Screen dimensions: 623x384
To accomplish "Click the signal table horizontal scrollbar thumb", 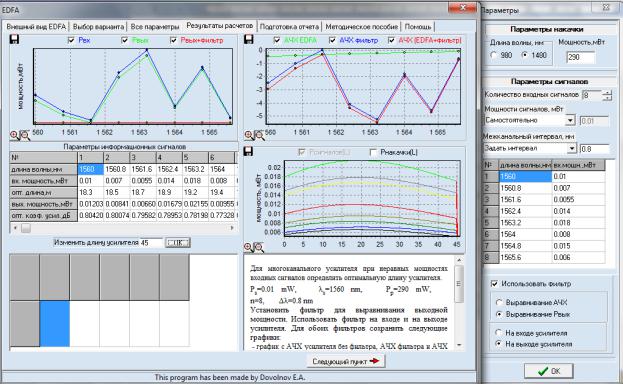I will pos(26,228).
